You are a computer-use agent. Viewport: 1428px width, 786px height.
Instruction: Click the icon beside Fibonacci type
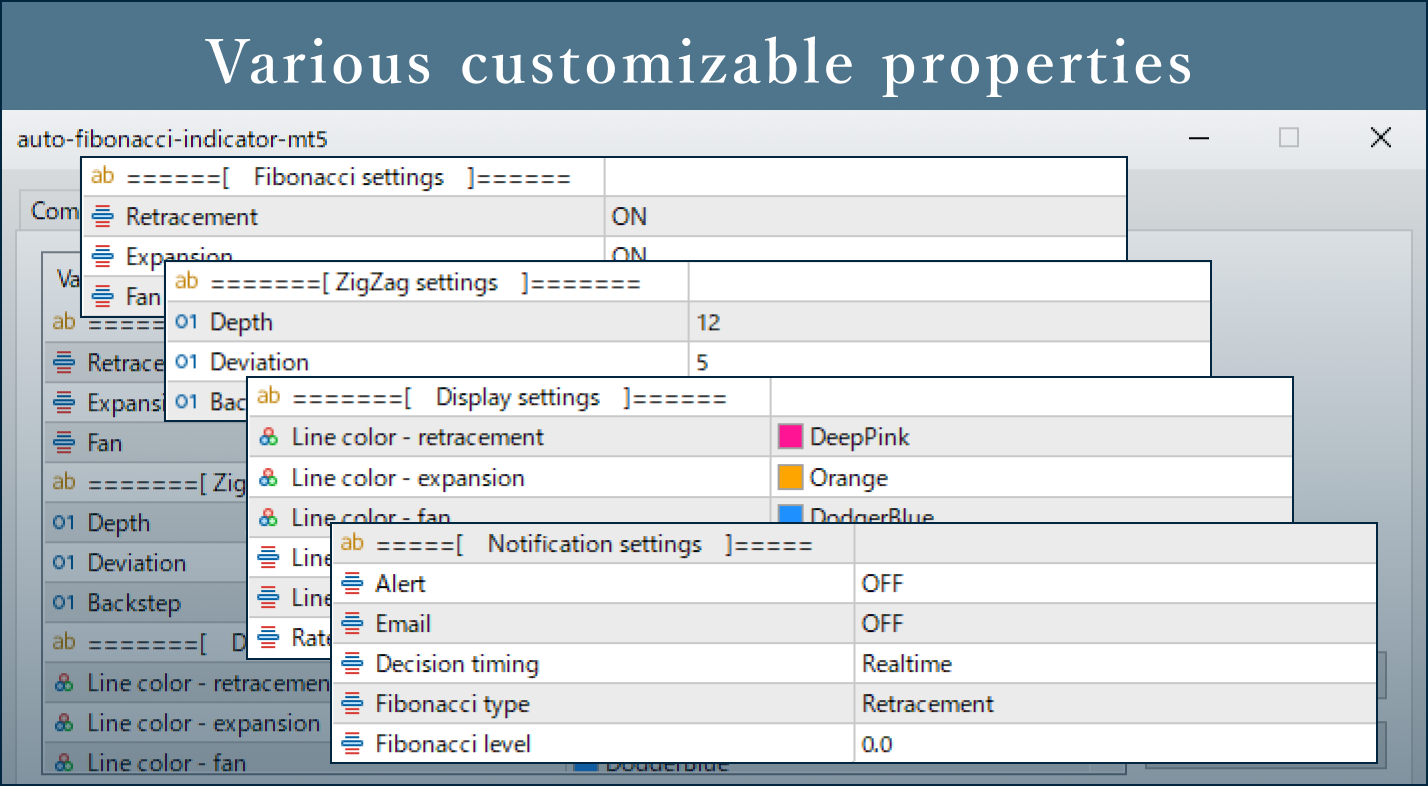(x=352, y=703)
